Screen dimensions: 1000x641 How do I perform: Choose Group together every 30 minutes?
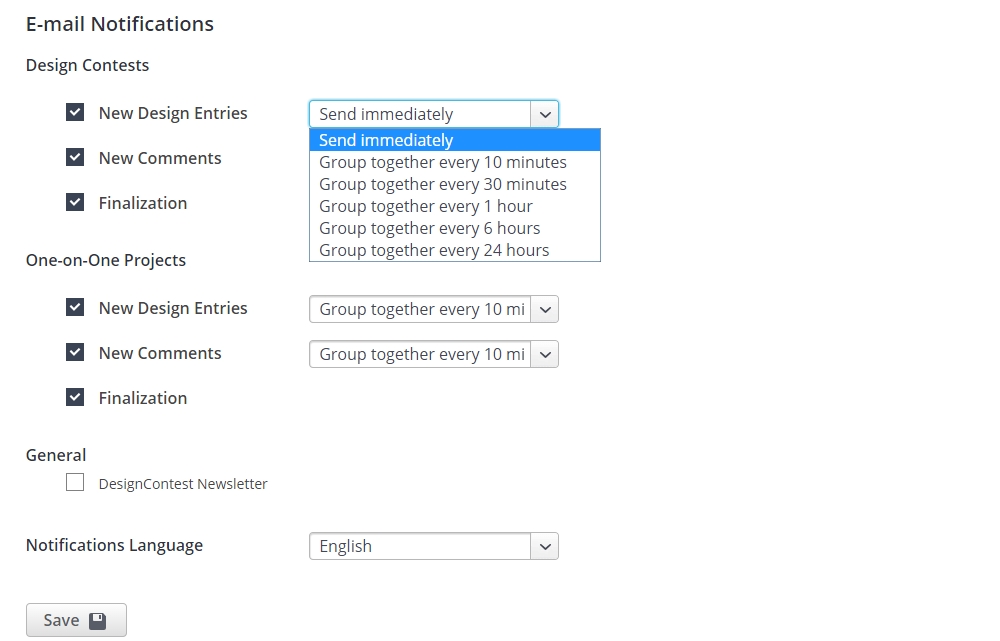[x=442, y=184]
